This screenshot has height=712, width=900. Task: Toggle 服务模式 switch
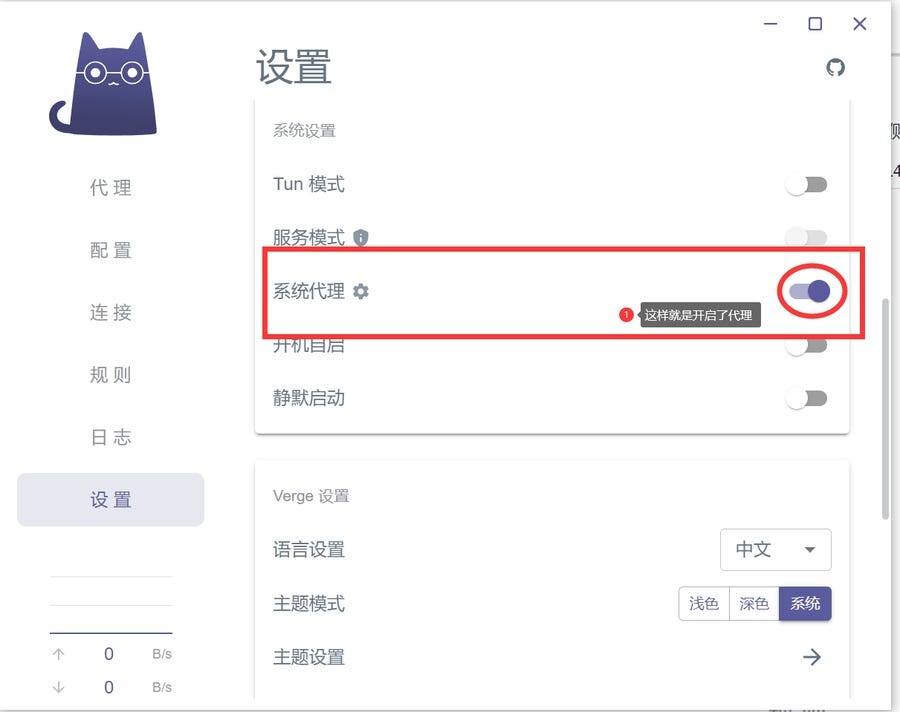click(806, 237)
